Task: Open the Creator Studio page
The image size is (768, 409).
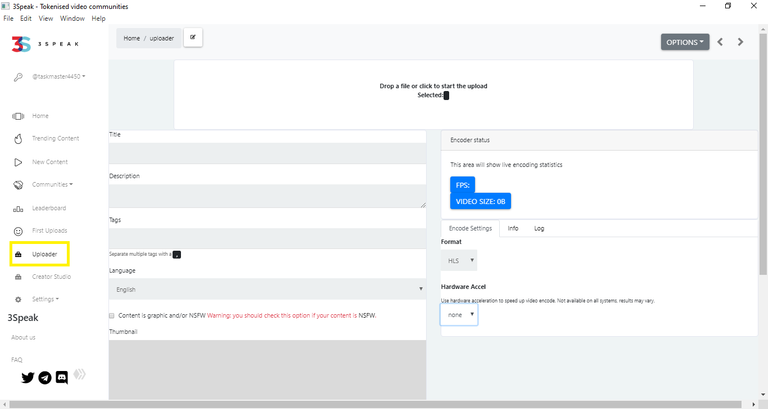Action: pos(51,277)
